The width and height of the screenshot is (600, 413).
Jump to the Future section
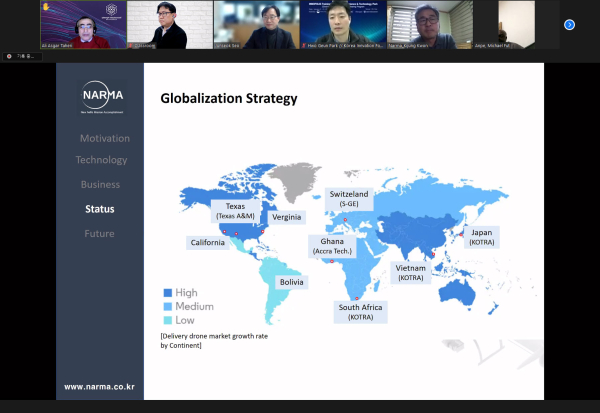100,233
